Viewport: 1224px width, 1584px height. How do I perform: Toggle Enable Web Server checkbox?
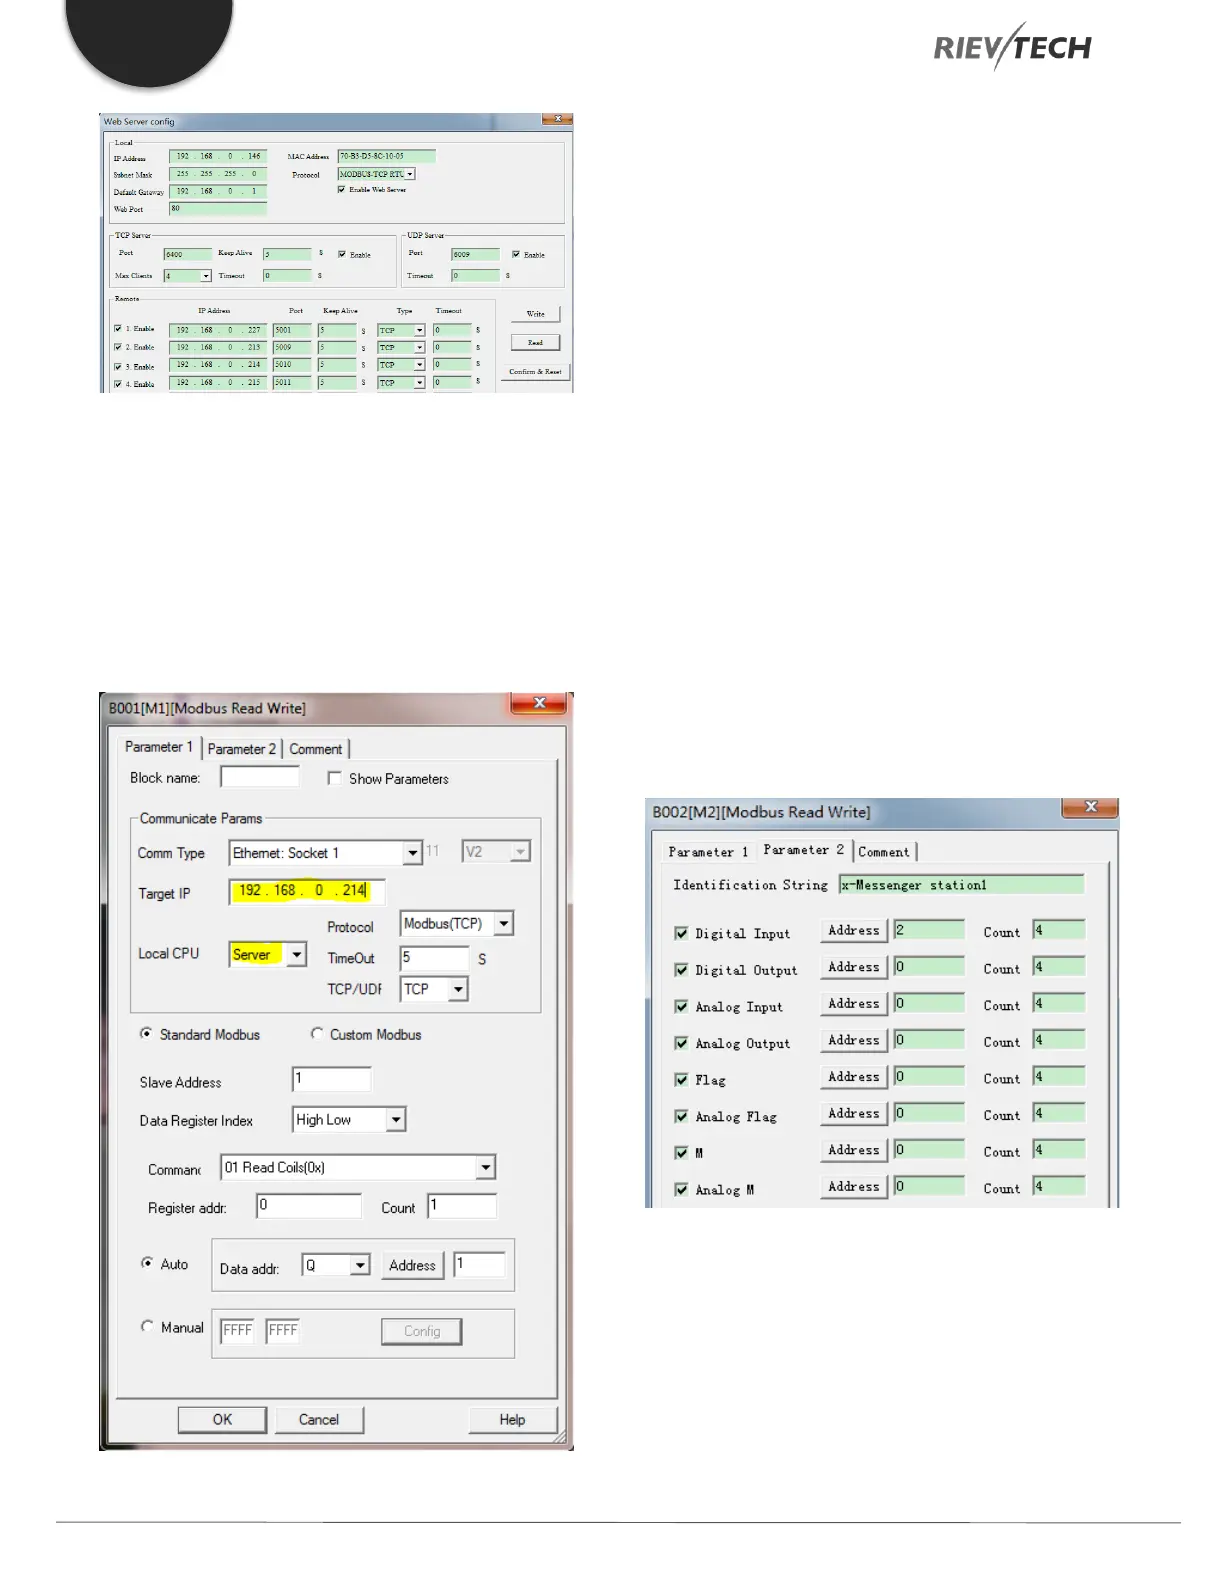pyautogui.click(x=341, y=189)
